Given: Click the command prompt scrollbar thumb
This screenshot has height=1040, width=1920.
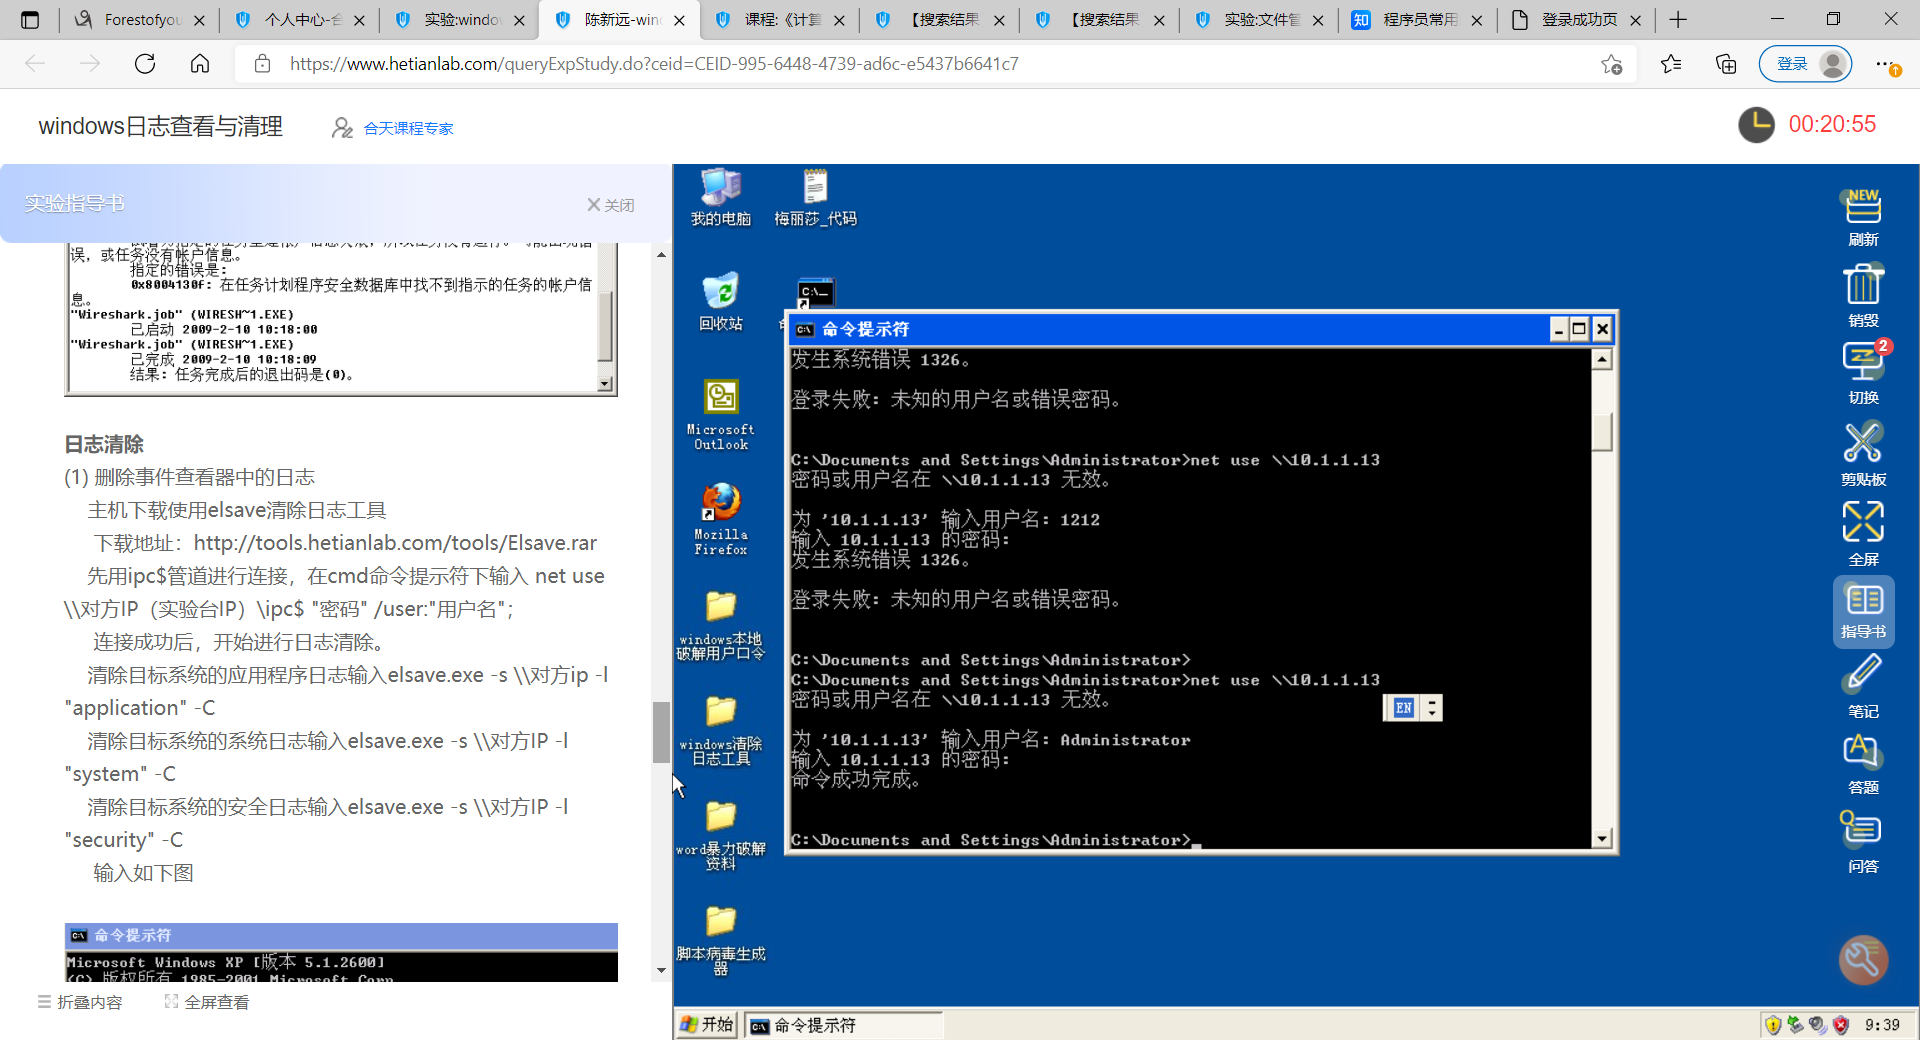Looking at the screenshot, I should [1602, 432].
